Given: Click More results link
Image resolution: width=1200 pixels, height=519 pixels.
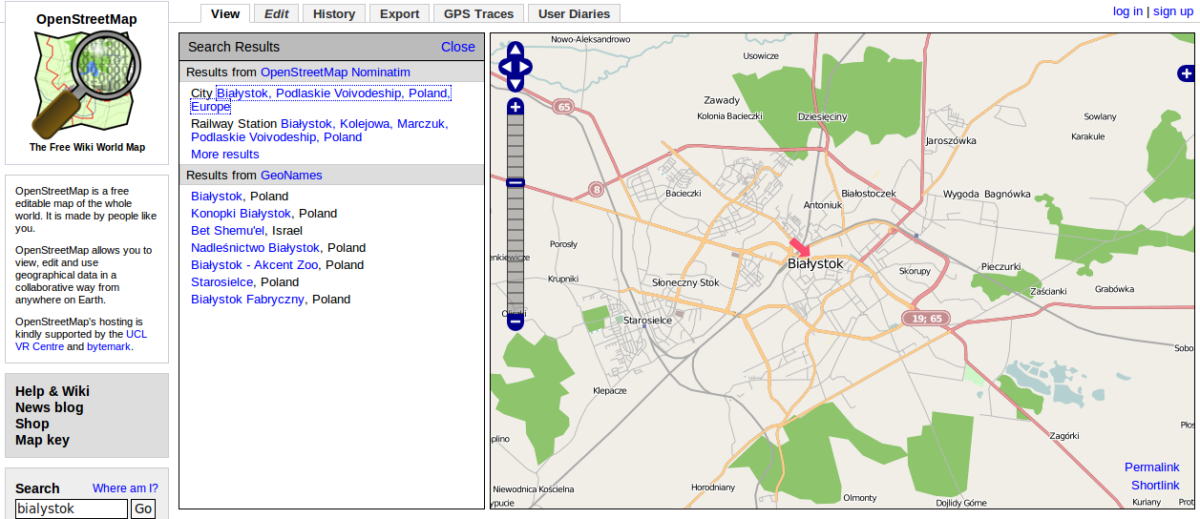Looking at the screenshot, I should coord(225,154).
